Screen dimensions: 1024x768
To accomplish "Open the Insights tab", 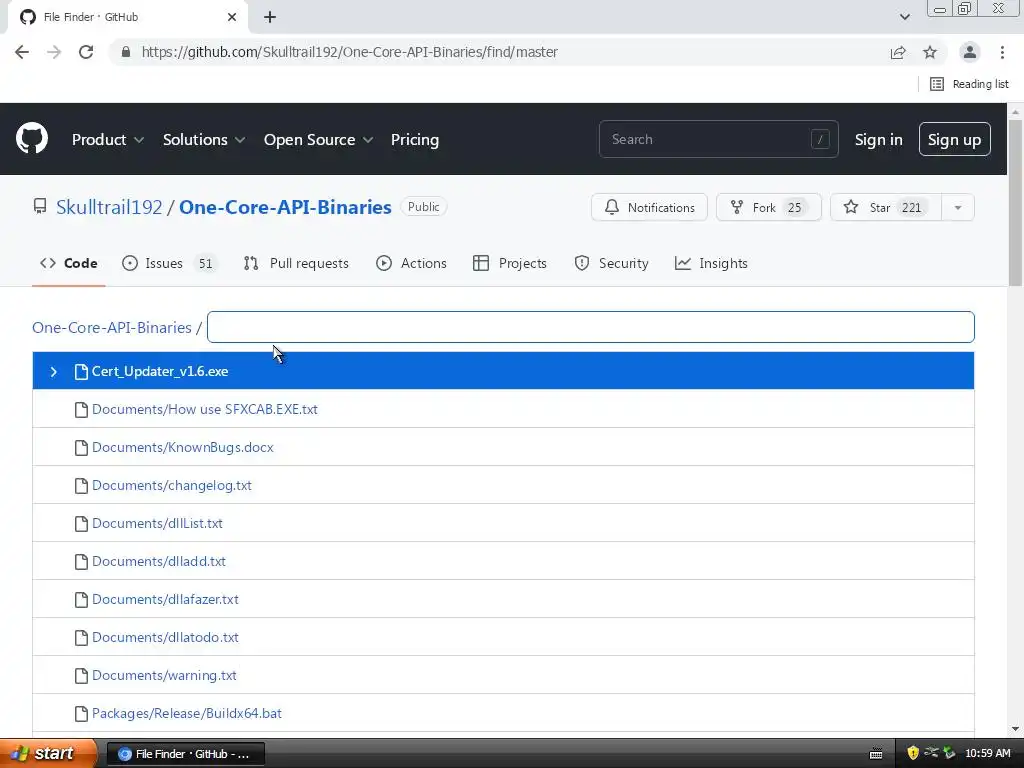I will click(711, 263).
